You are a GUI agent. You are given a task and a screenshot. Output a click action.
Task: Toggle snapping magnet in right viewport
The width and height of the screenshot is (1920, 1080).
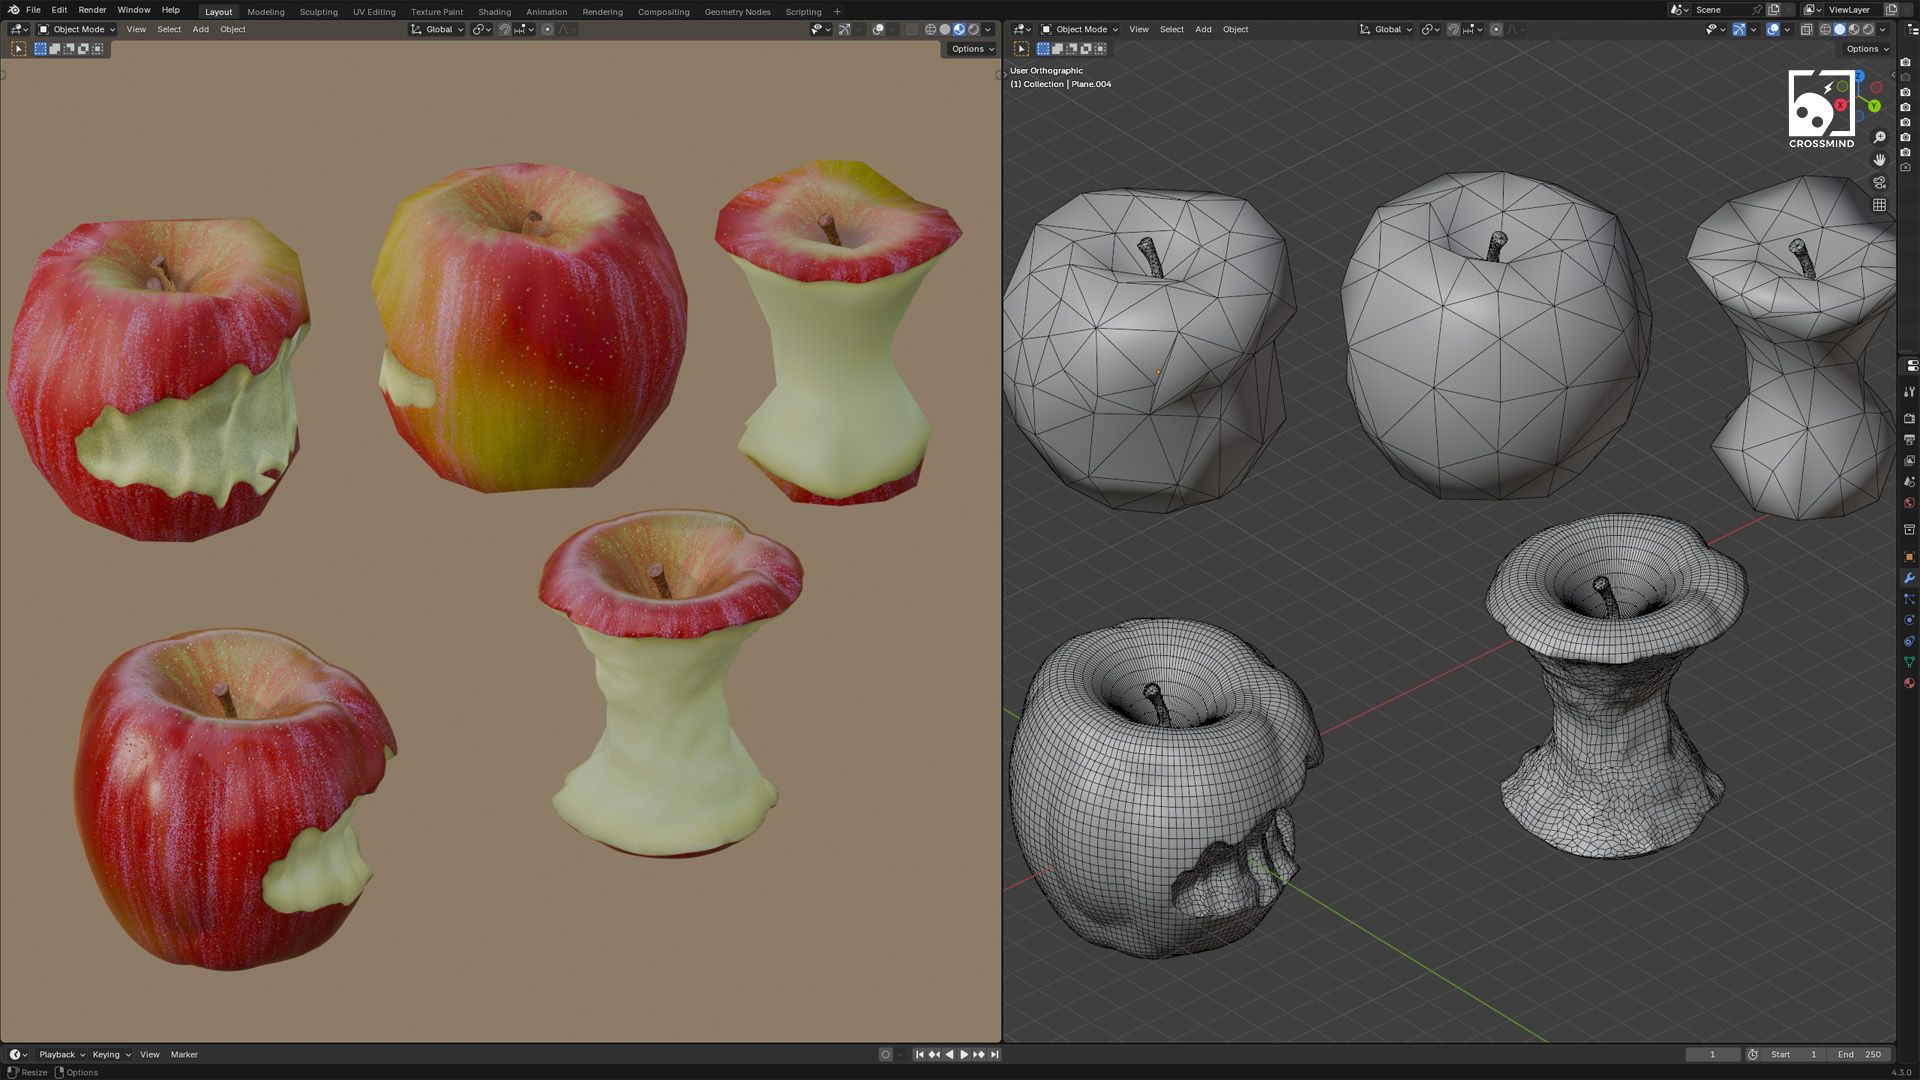pyautogui.click(x=1453, y=29)
